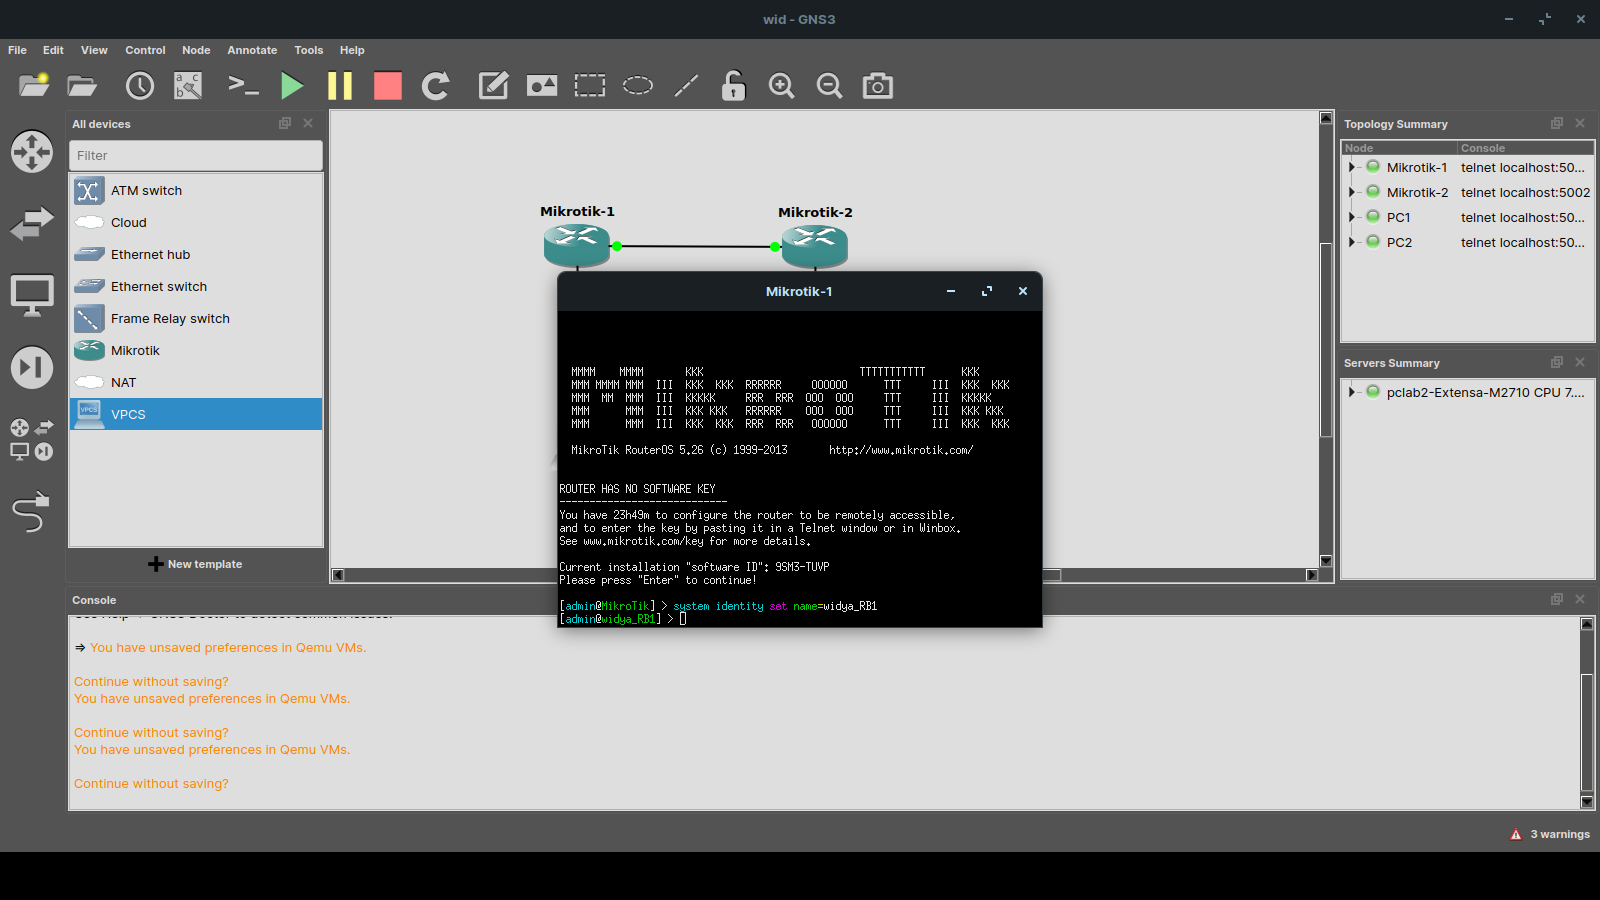Stop all nodes with red square
Screen dimensions: 1600x900
click(x=388, y=86)
